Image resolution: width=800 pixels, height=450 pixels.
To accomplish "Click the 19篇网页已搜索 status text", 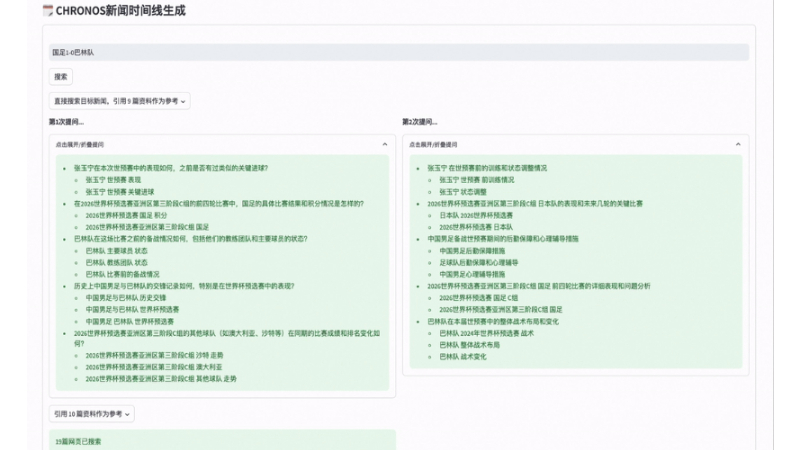I will pyautogui.click(x=78, y=441).
